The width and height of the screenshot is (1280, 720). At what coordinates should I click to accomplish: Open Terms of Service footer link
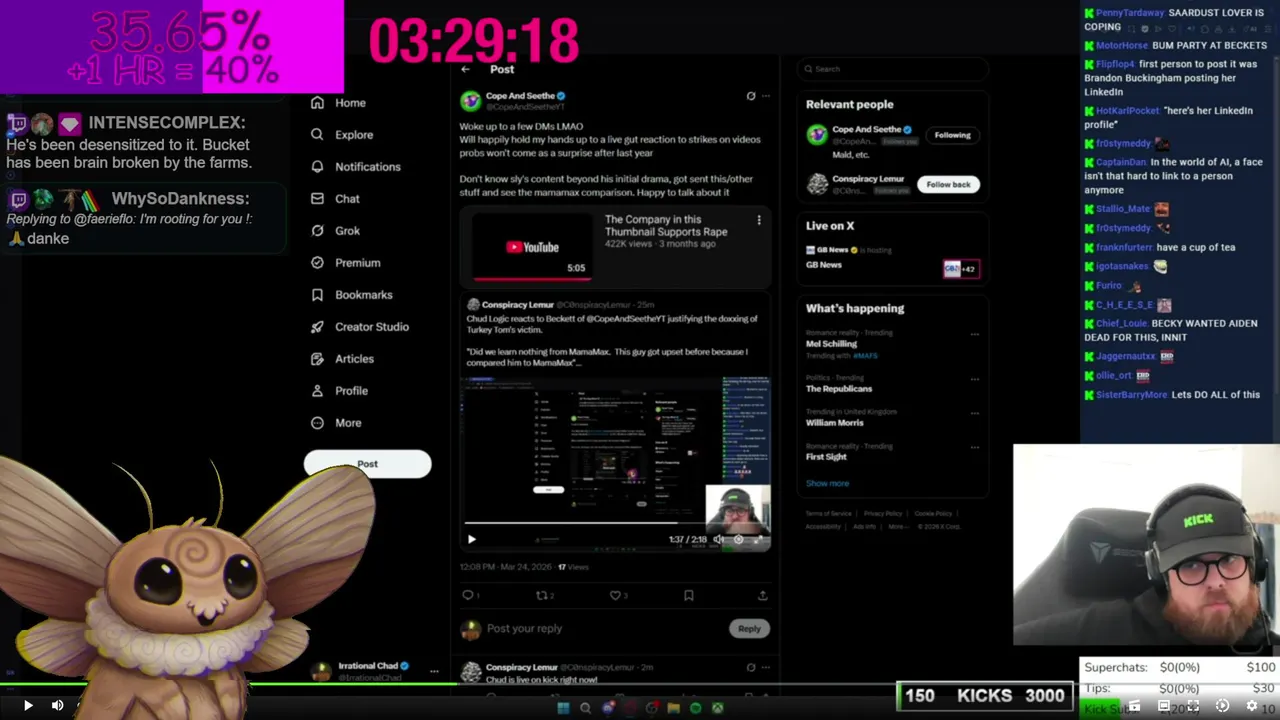pyautogui.click(x=828, y=513)
